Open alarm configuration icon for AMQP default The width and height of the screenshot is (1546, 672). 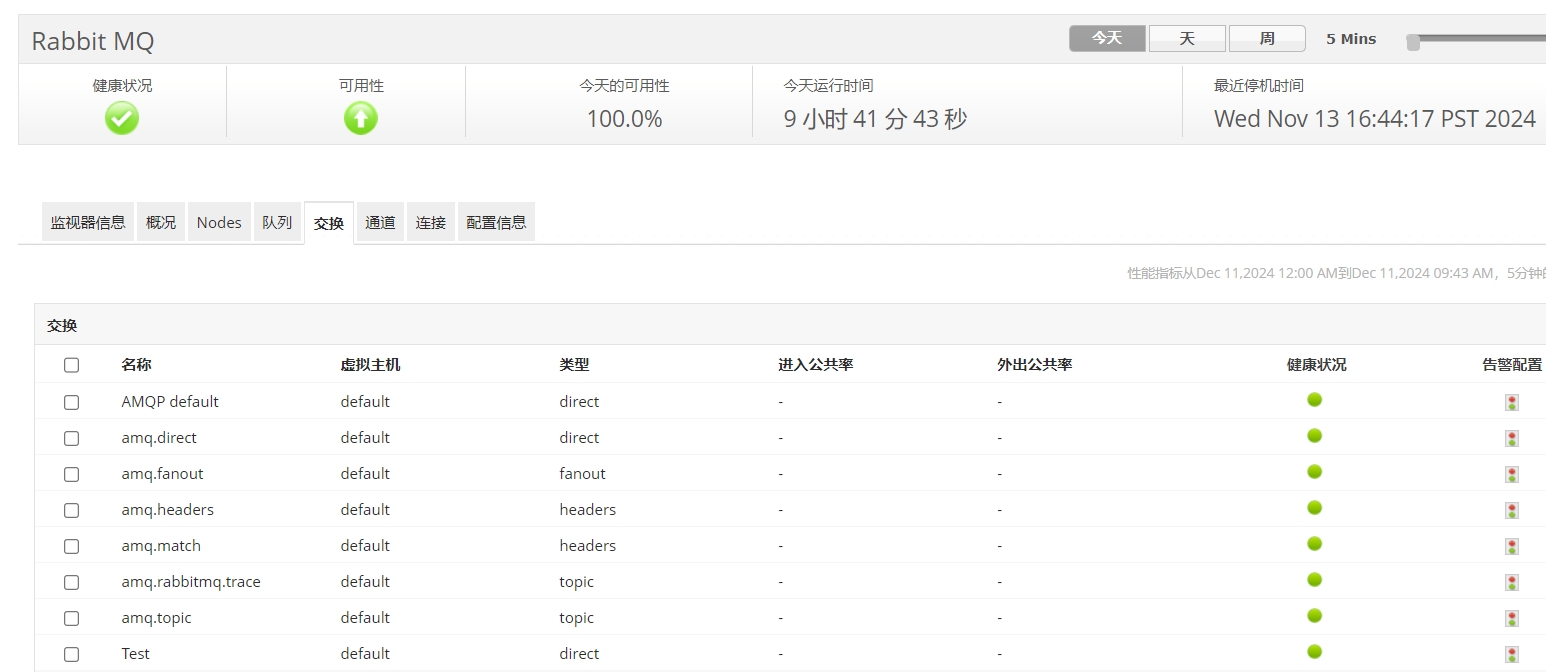[1512, 402]
